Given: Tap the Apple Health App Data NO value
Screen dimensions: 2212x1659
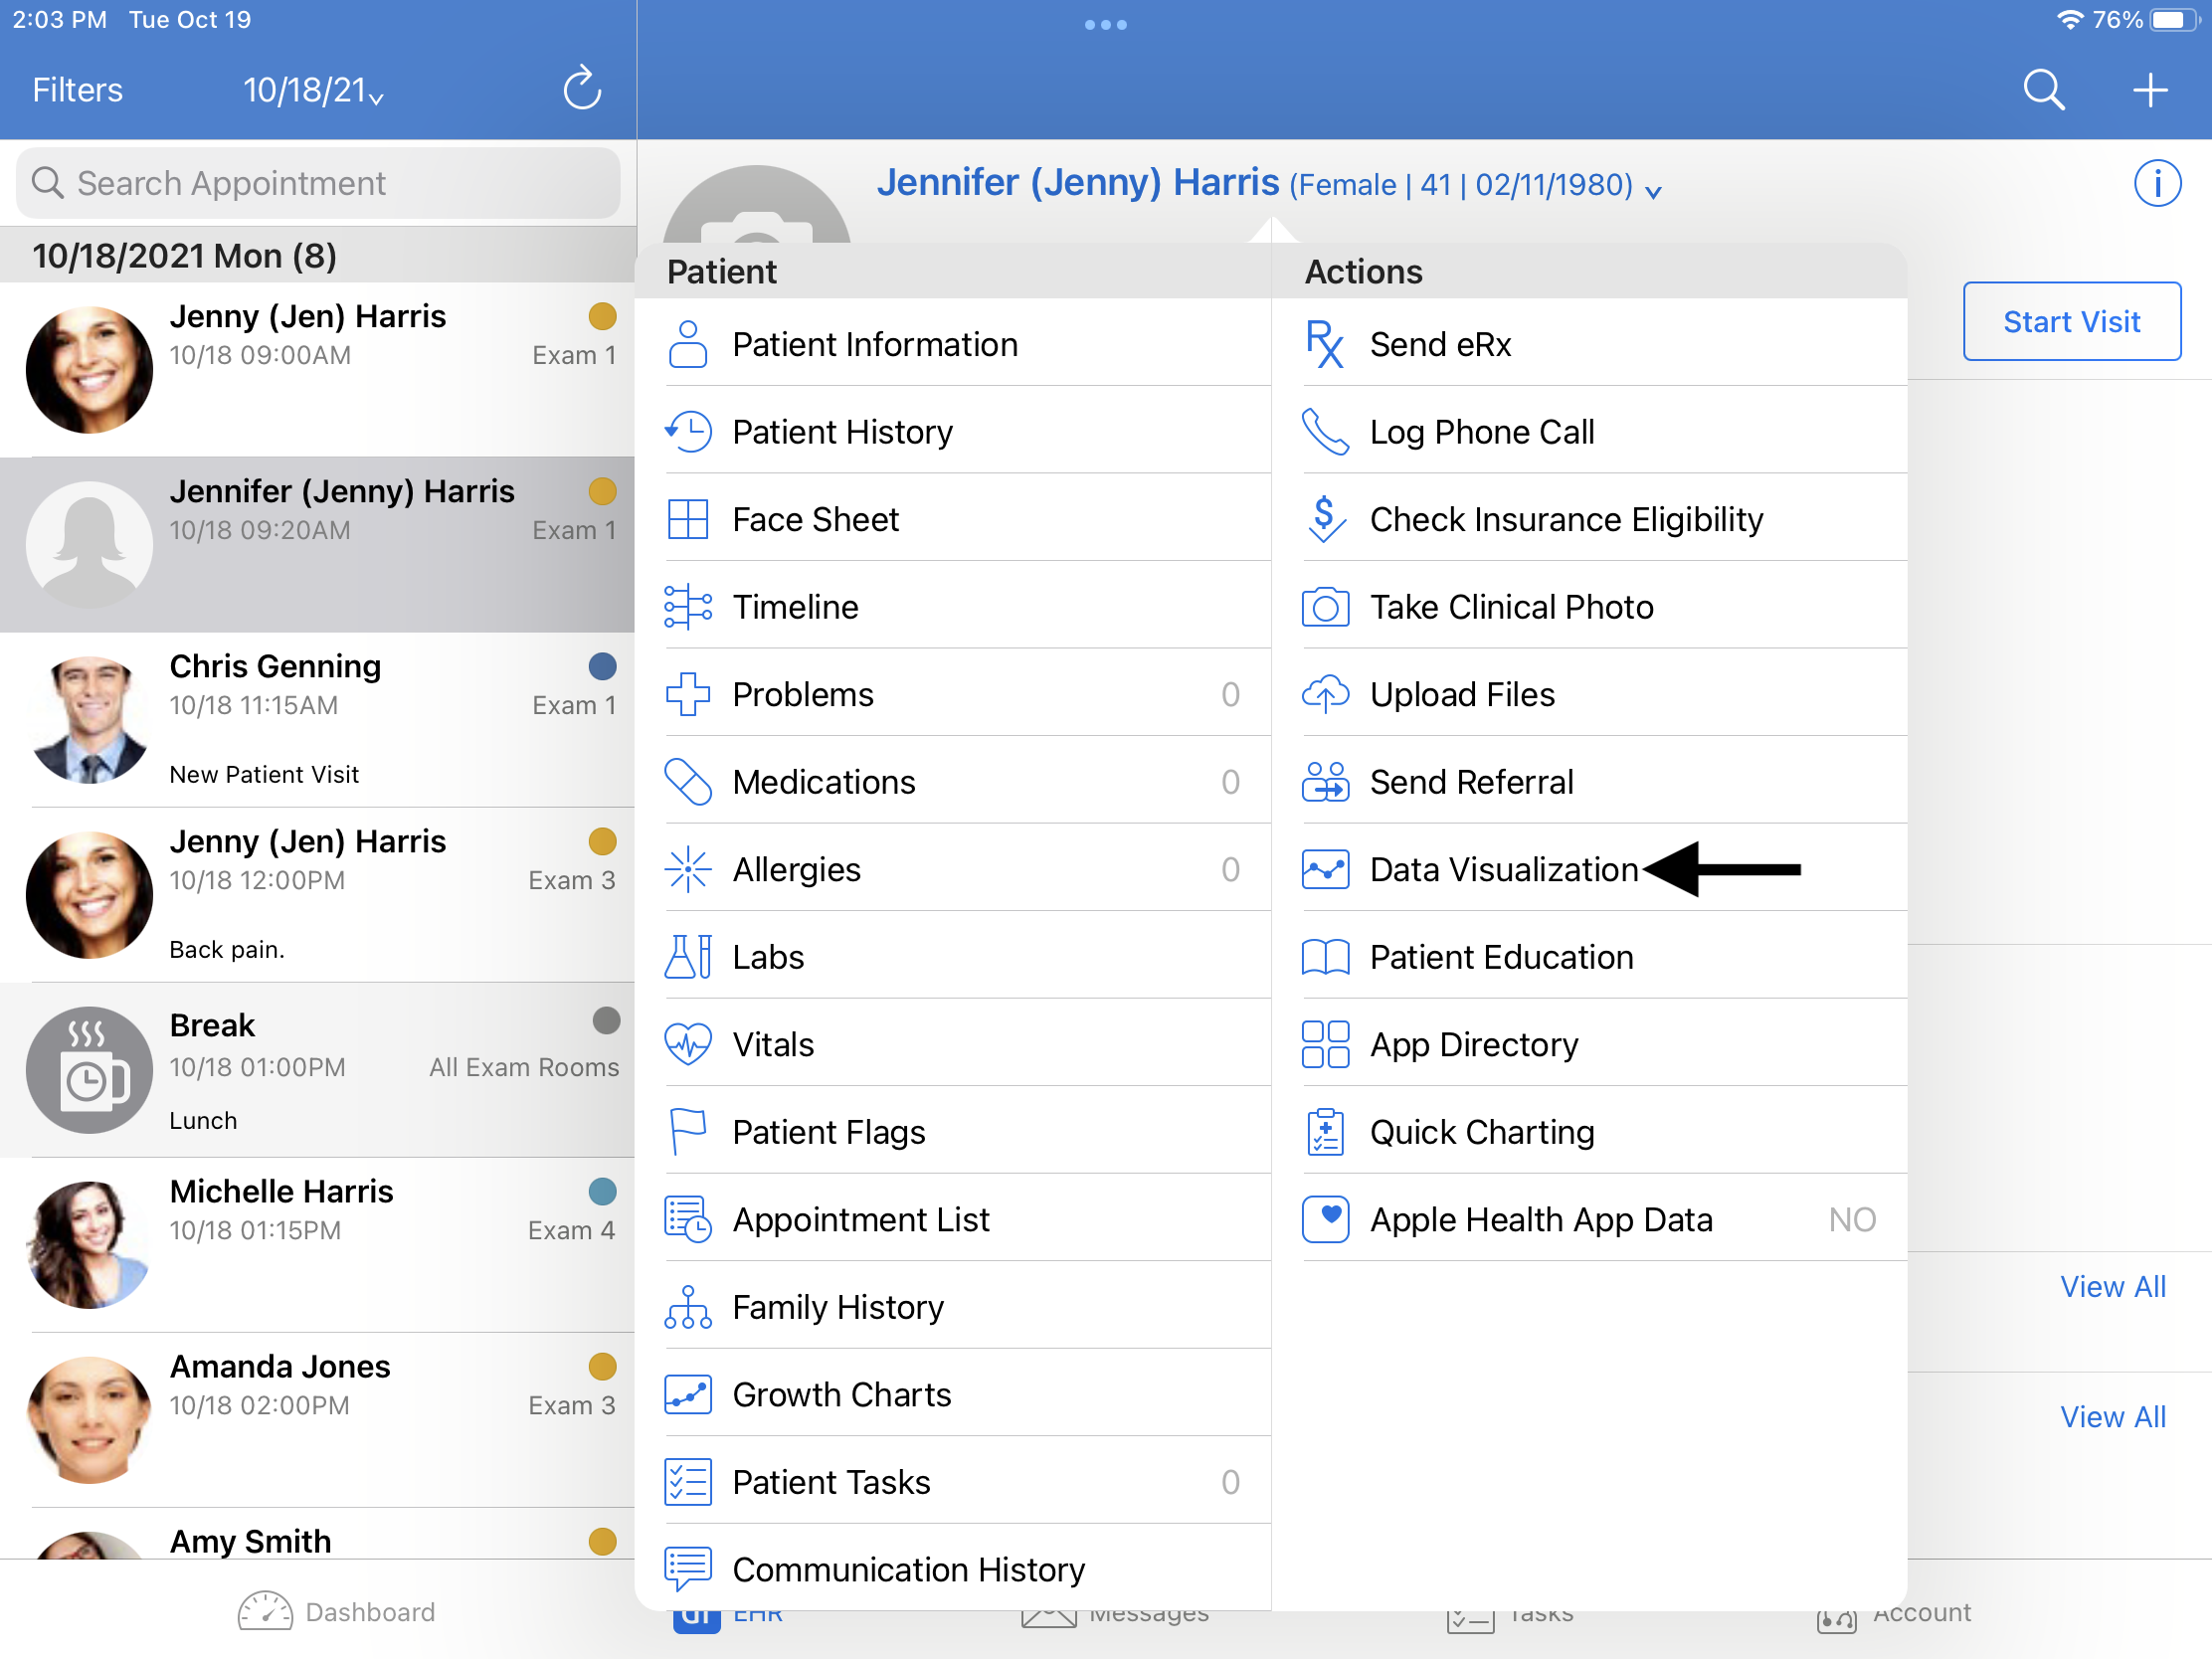Looking at the screenshot, I should click(1851, 1219).
